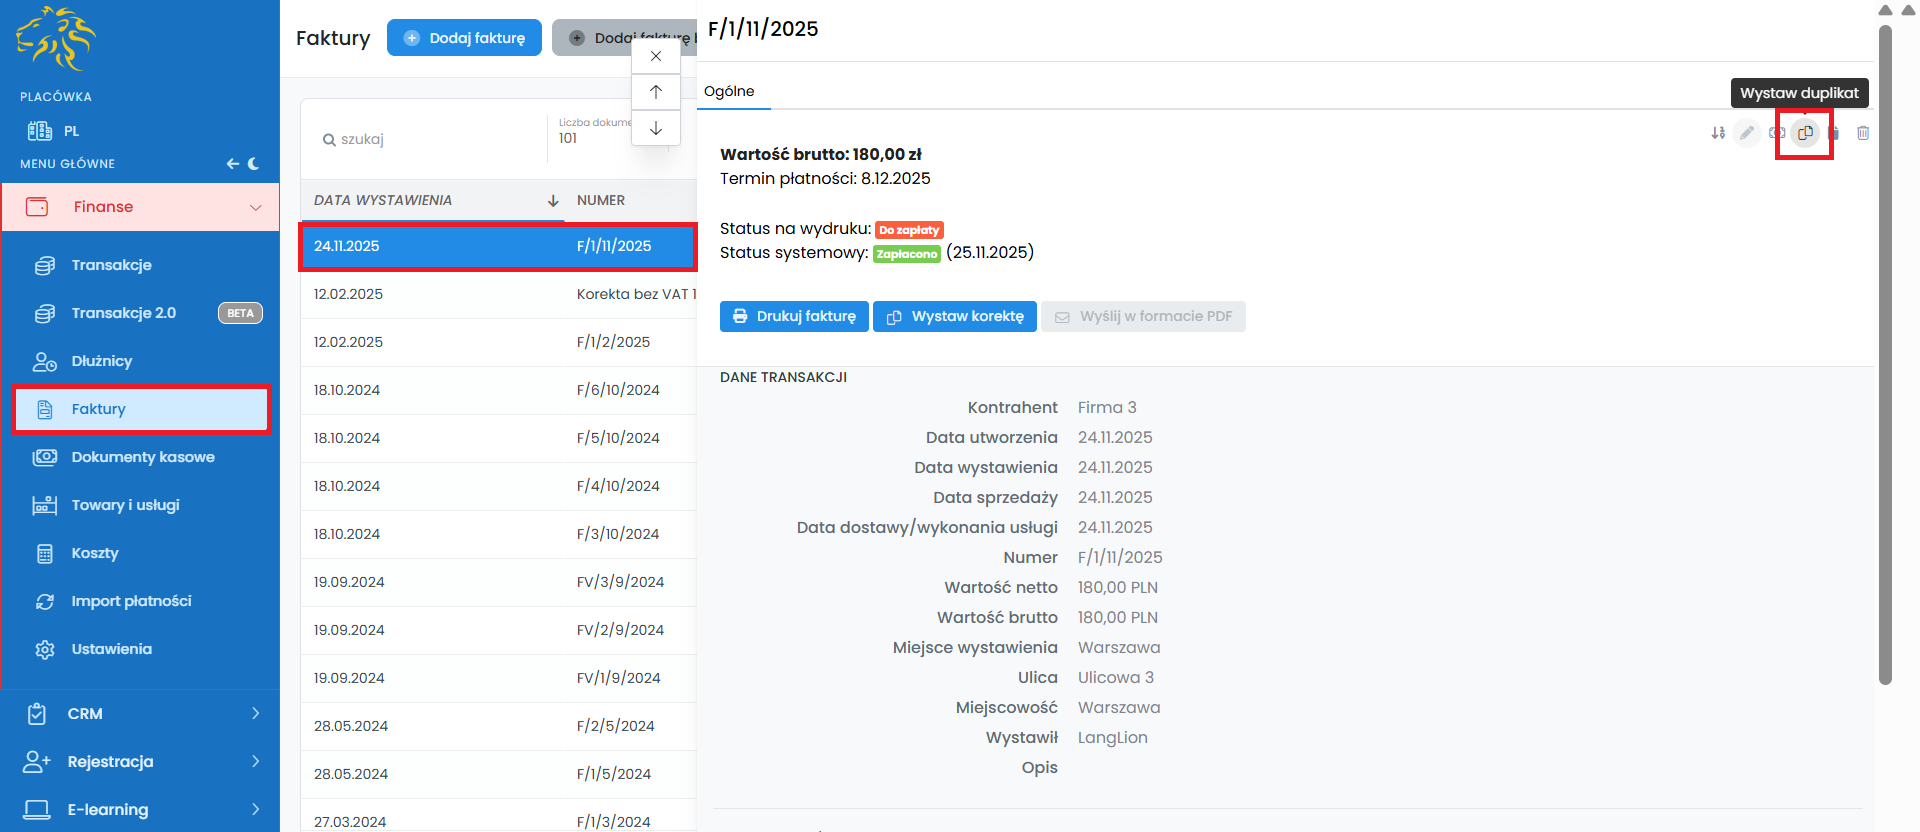1920x832 pixels.
Task: Click the Drukuj fakturę button
Action: pyautogui.click(x=795, y=316)
